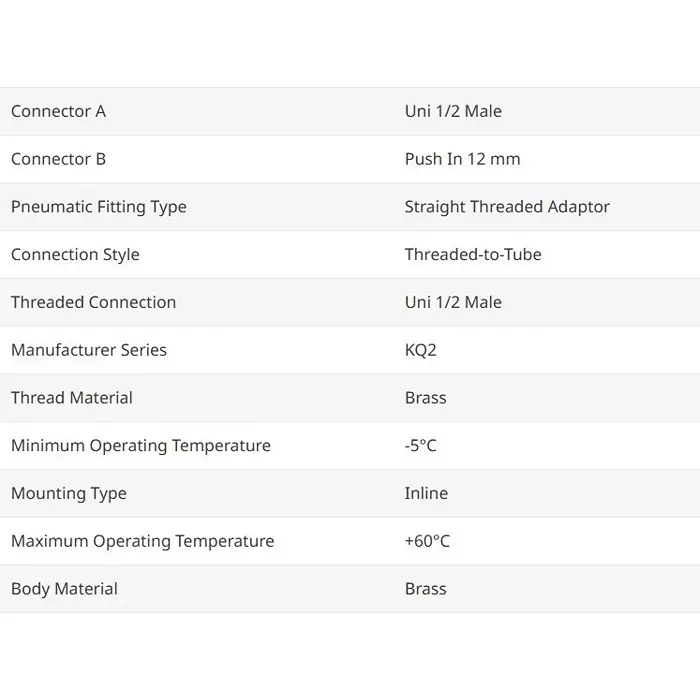Click the "Pneumatic Fitting Type" label
The width and height of the screenshot is (700, 700).
[98, 207]
